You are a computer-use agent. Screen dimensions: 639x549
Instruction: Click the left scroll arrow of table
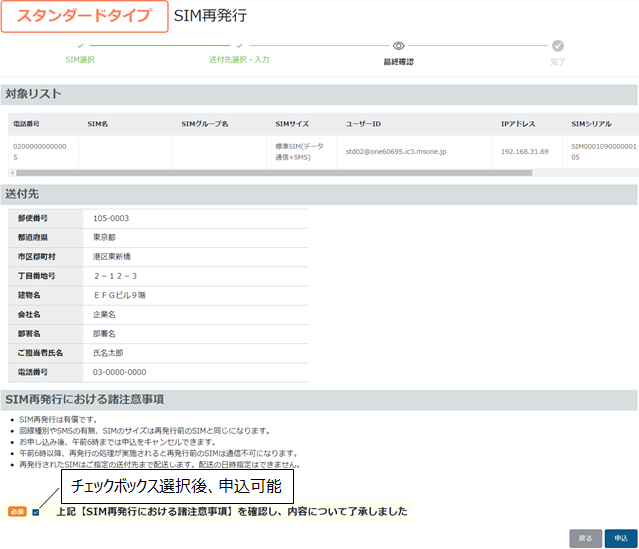pos(12,173)
